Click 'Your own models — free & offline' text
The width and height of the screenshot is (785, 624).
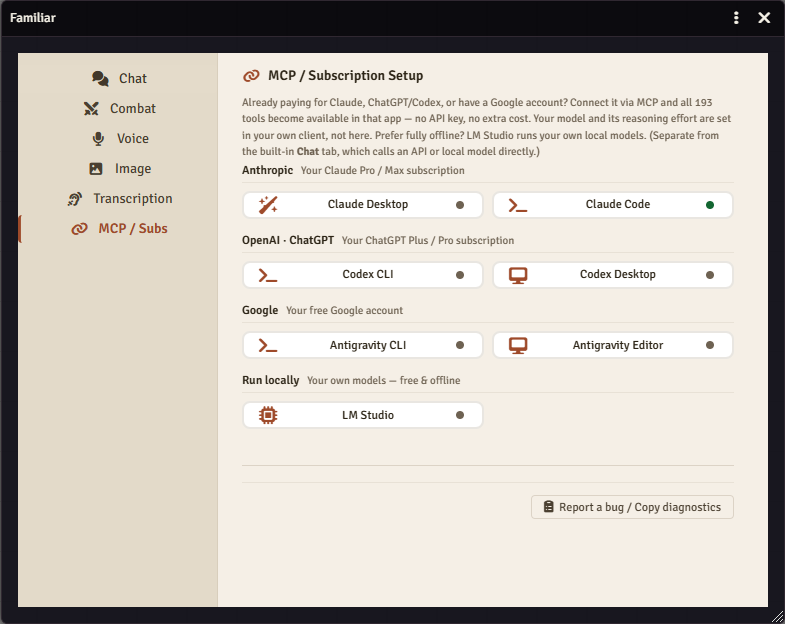[x=383, y=381]
